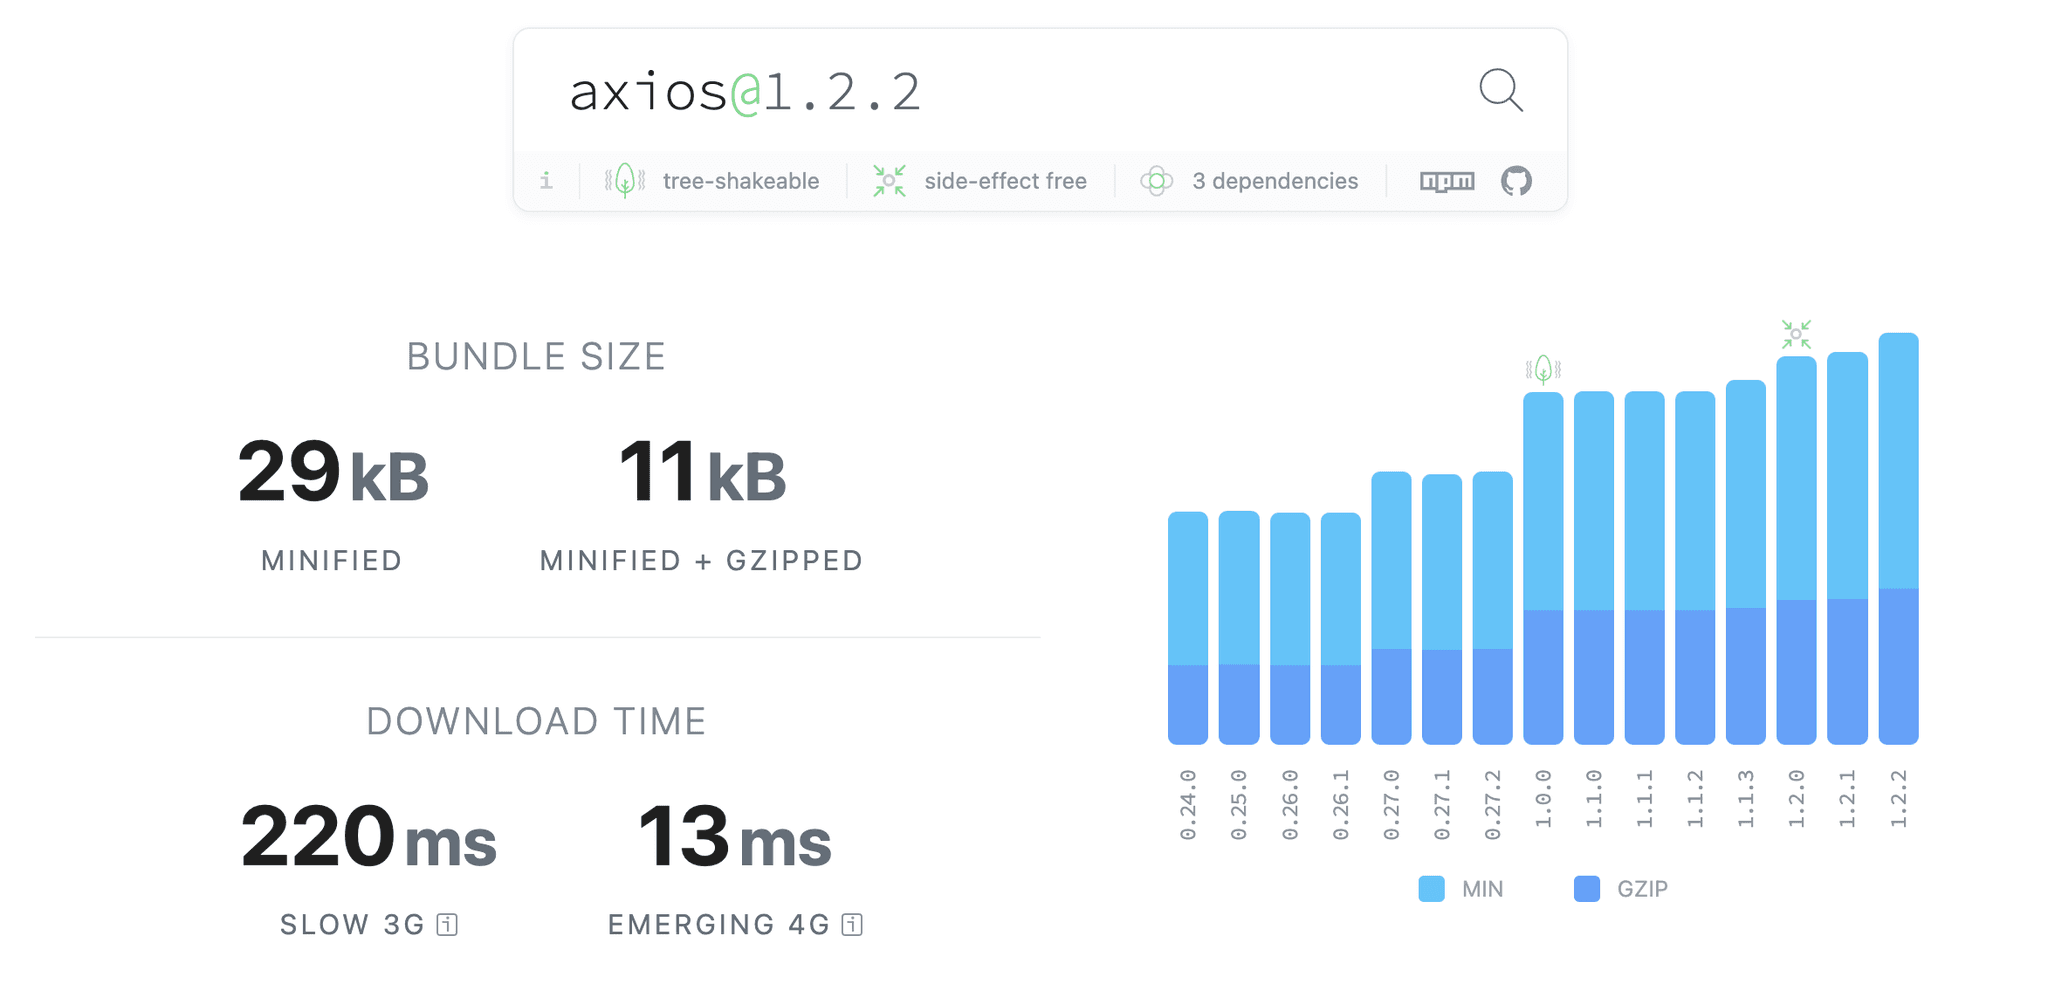This screenshot has height=992, width=2048.
Task: Click the 29 kB minified size value
Action: [333, 472]
